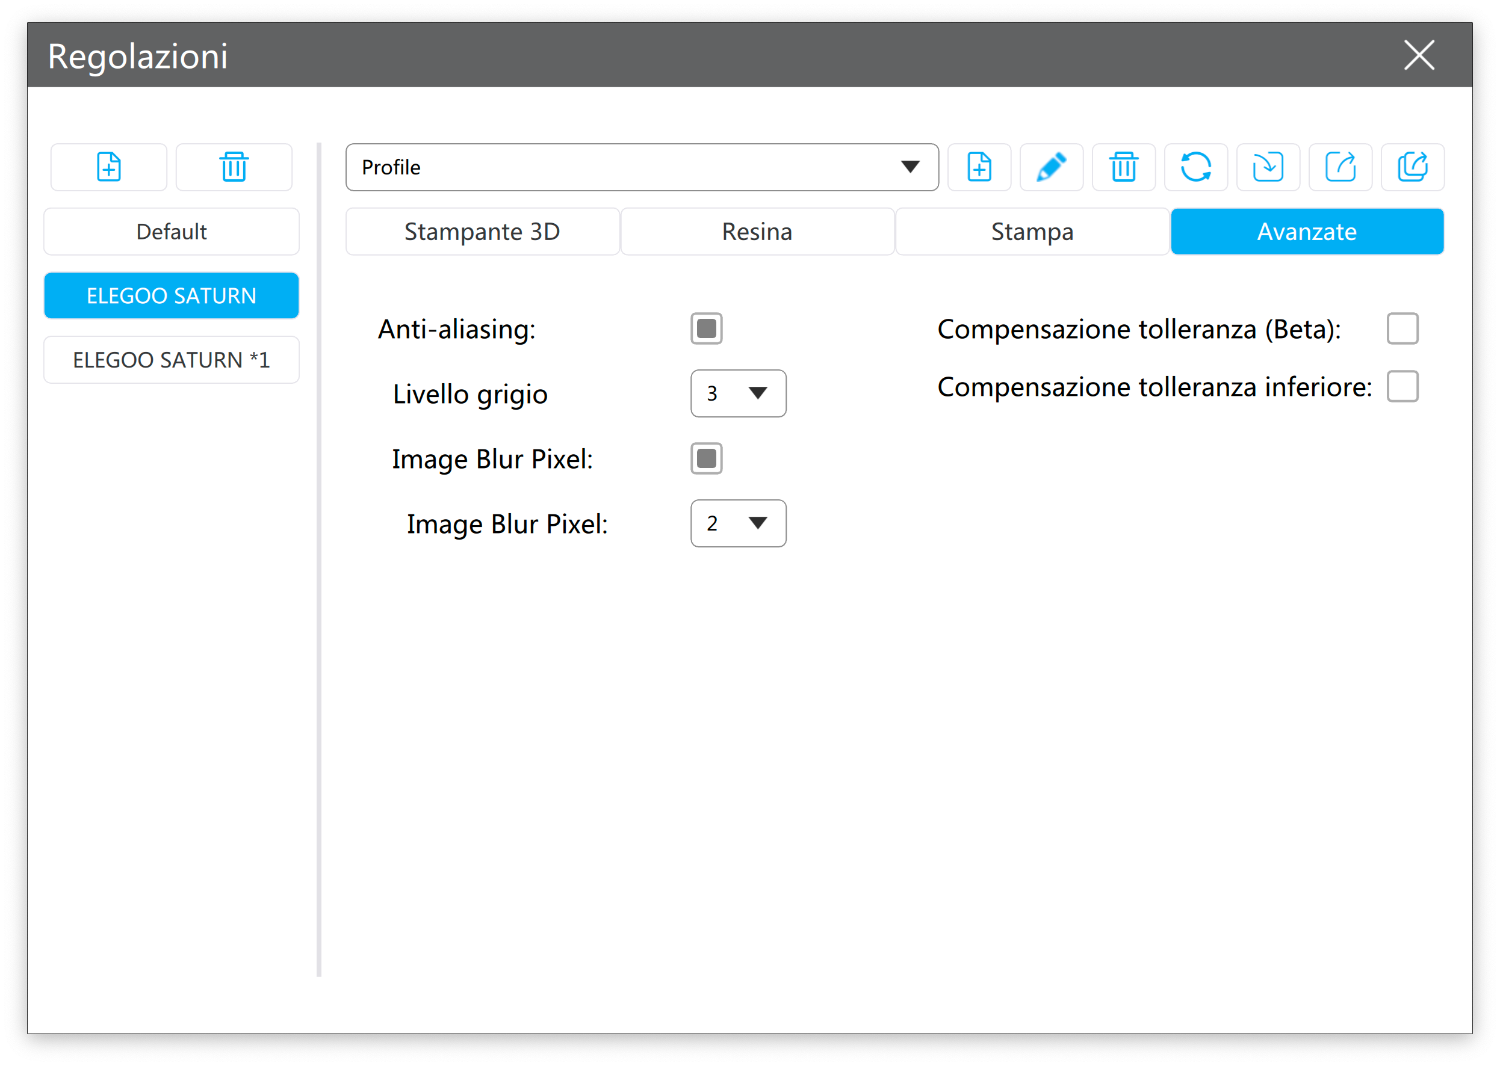This screenshot has width=1500, height=1066.
Task: Click the pencil edit profile icon
Action: coord(1051,167)
